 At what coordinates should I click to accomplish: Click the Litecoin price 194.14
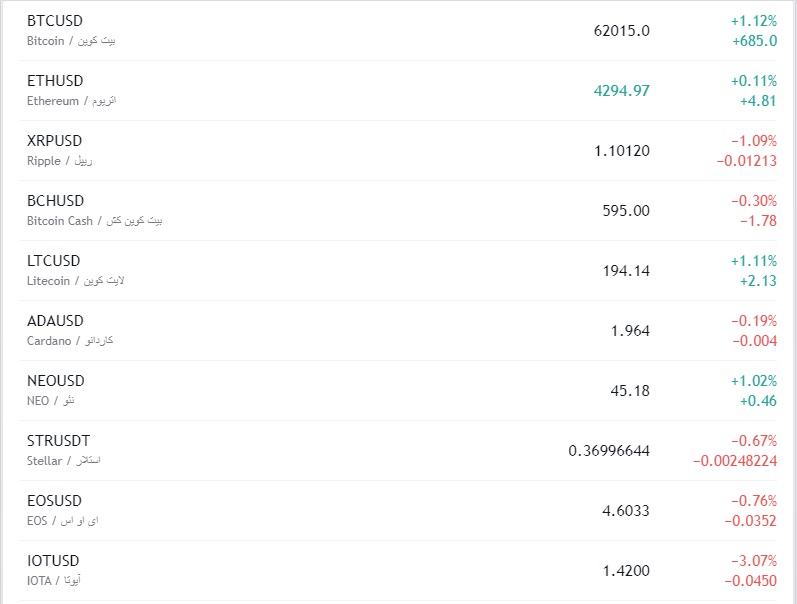pos(627,271)
